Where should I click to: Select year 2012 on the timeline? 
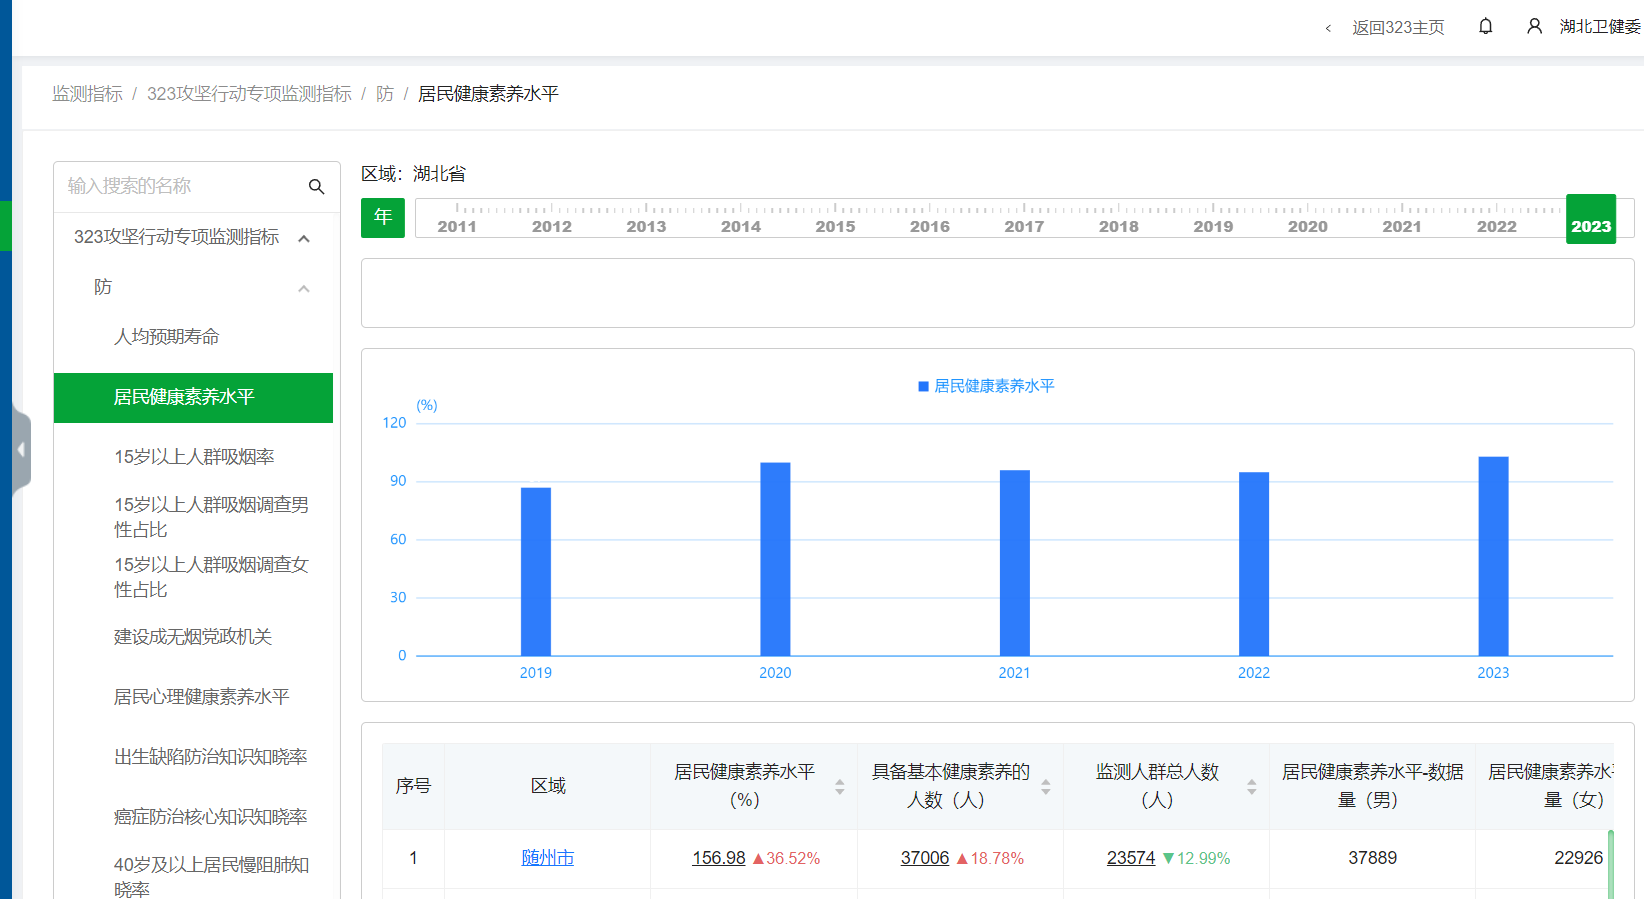coord(552,226)
